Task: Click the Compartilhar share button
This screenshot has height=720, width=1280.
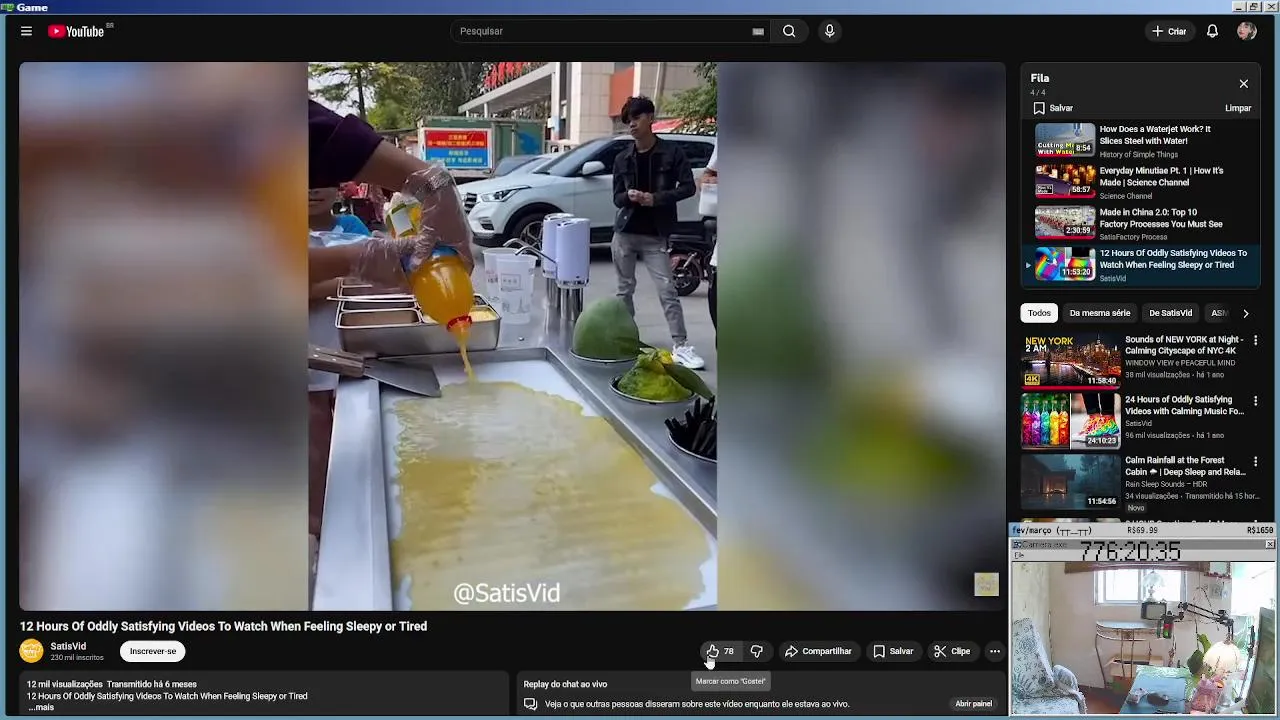Action: [x=818, y=651]
